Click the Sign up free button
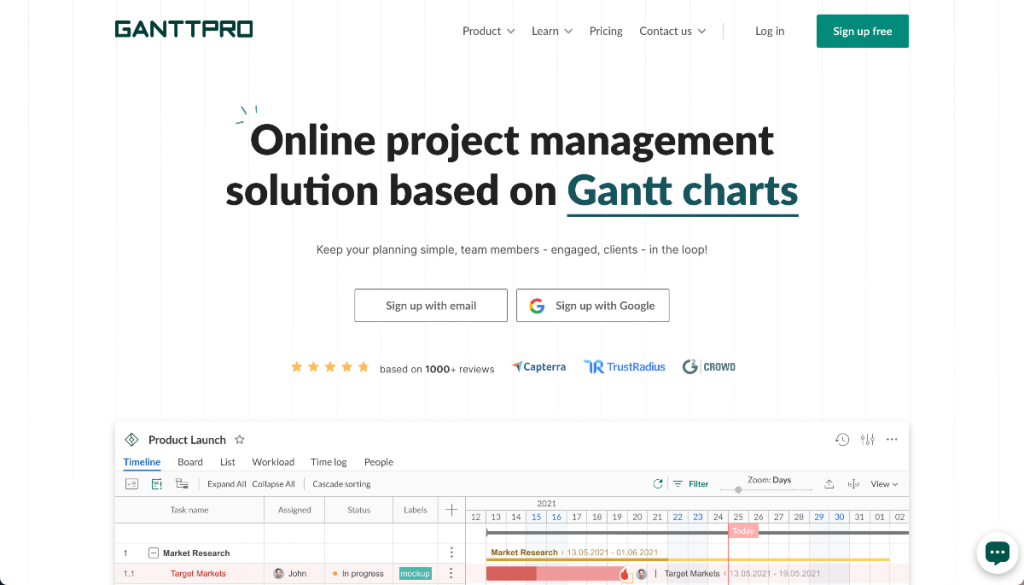Screen dimensions: 1024x585 (x=862, y=31)
